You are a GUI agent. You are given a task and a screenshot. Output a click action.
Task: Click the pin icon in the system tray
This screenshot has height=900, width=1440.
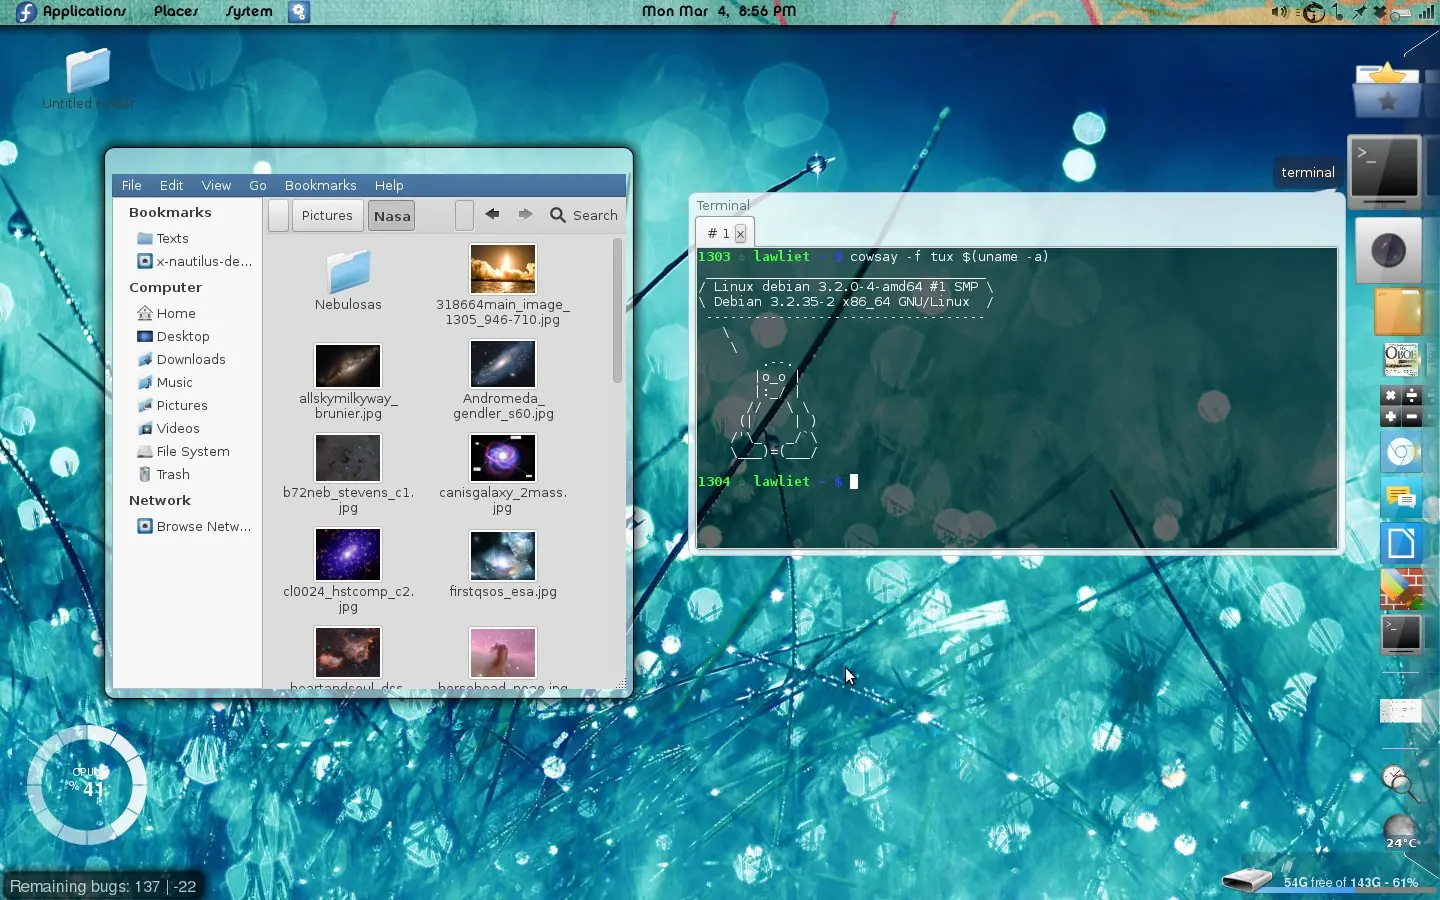tap(1358, 12)
